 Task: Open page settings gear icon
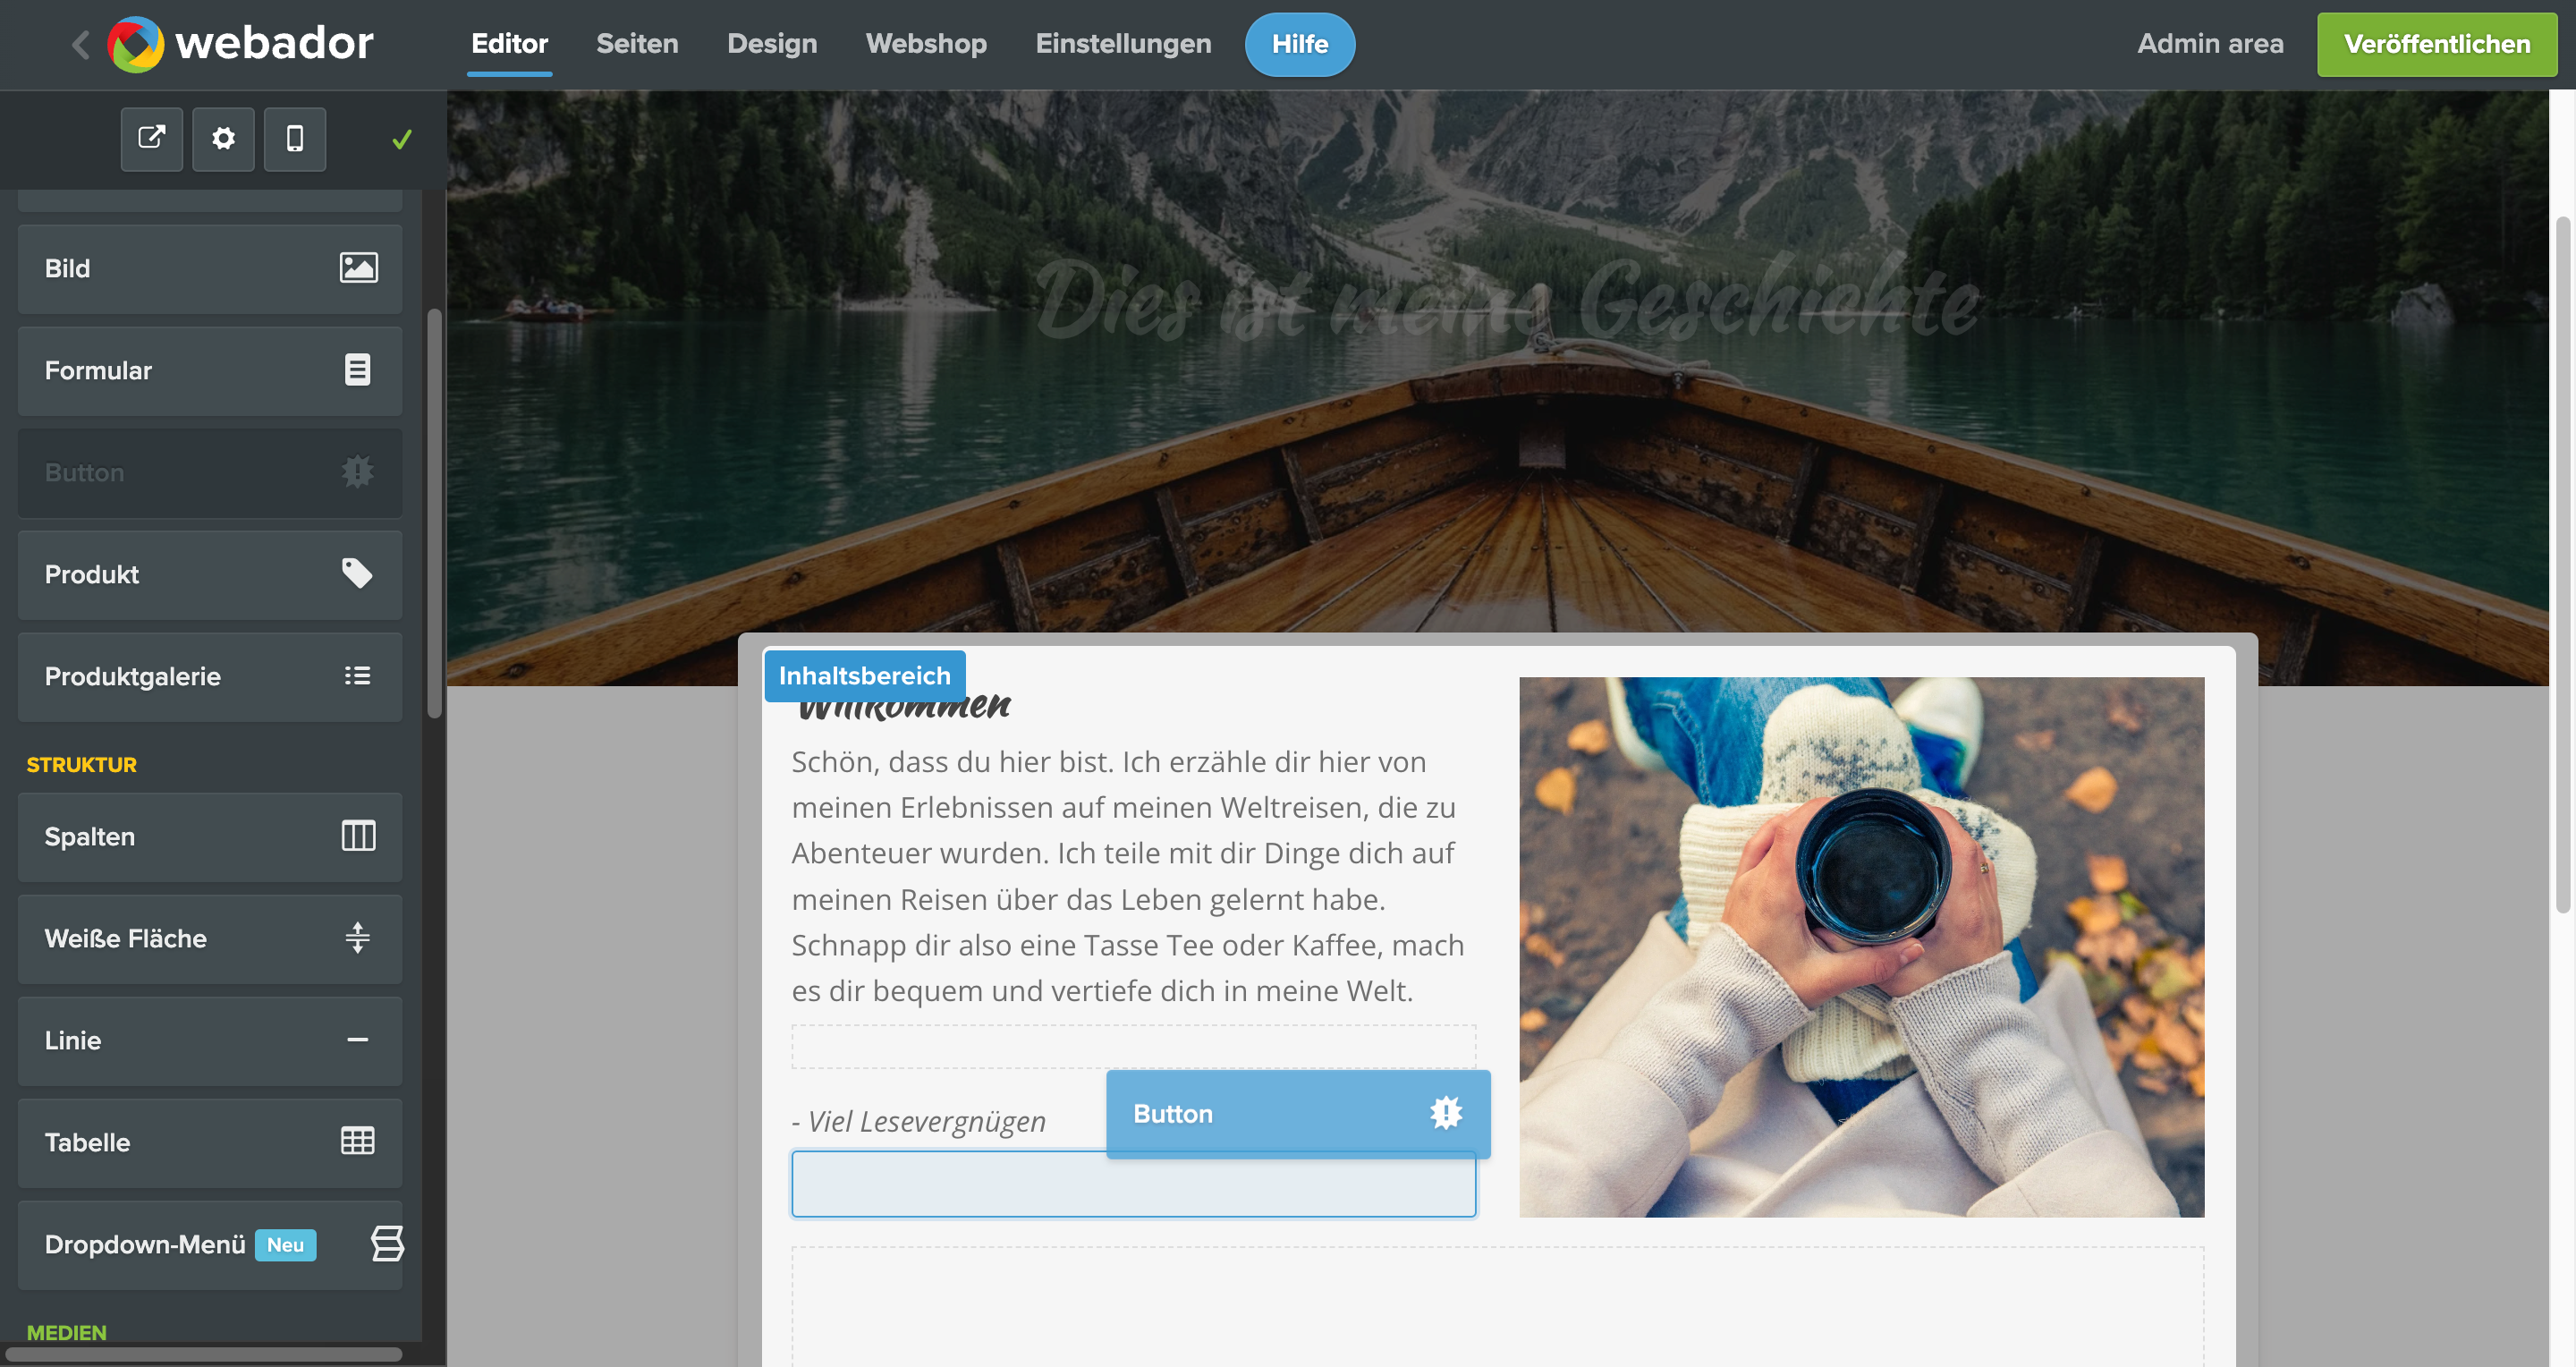pos(223,138)
